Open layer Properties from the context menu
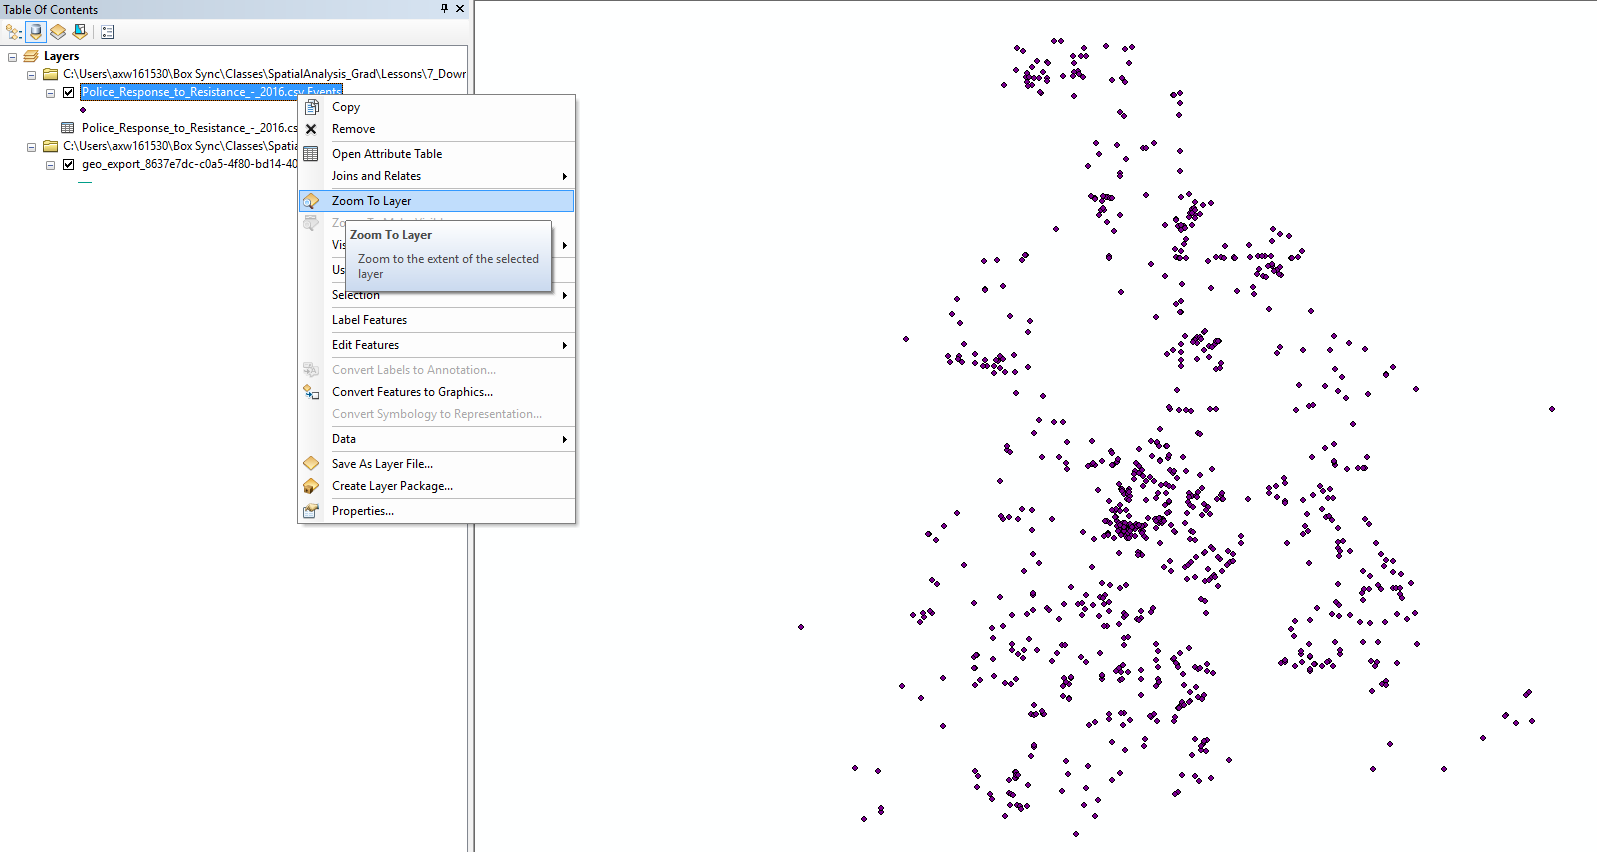This screenshot has height=865, width=1608. click(437, 511)
